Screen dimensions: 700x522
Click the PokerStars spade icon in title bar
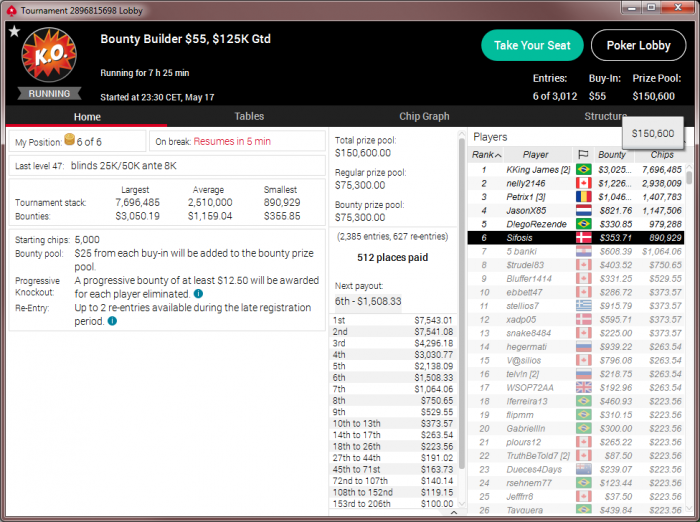tap(12, 10)
